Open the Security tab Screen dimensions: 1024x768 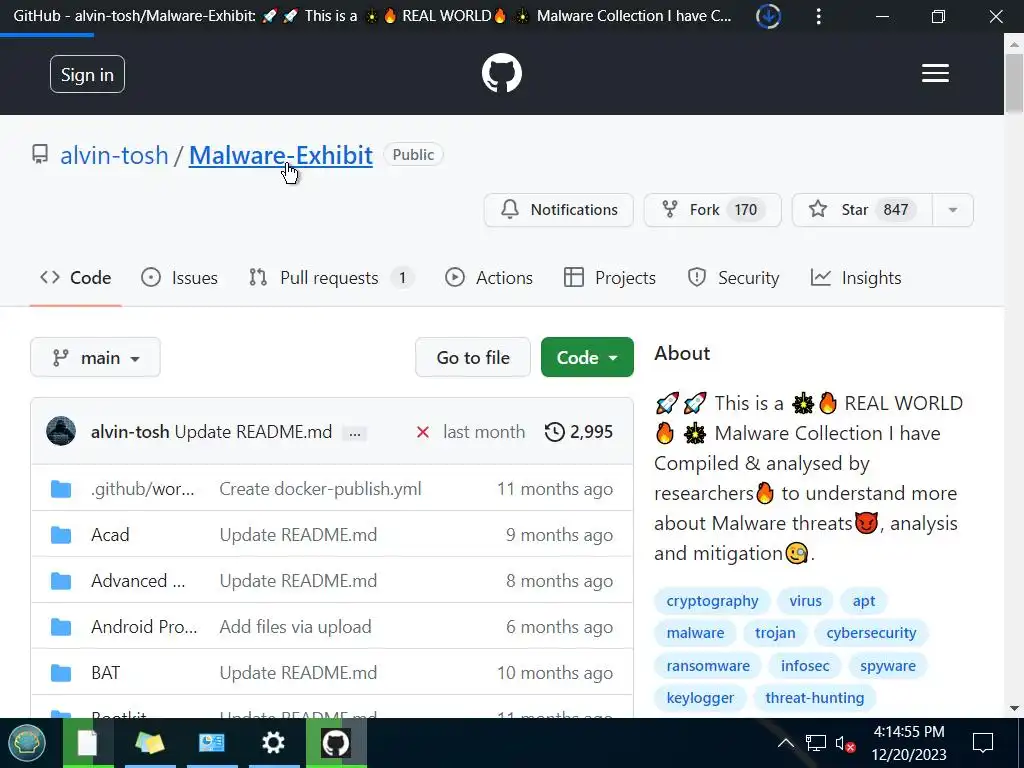pyautogui.click(x=733, y=278)
